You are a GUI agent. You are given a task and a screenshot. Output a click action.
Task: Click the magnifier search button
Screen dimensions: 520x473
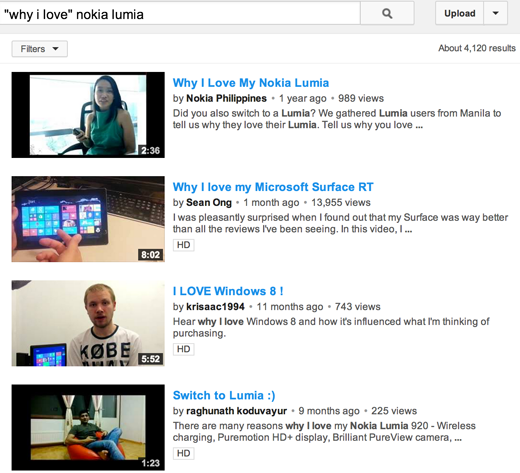point(387,13)
